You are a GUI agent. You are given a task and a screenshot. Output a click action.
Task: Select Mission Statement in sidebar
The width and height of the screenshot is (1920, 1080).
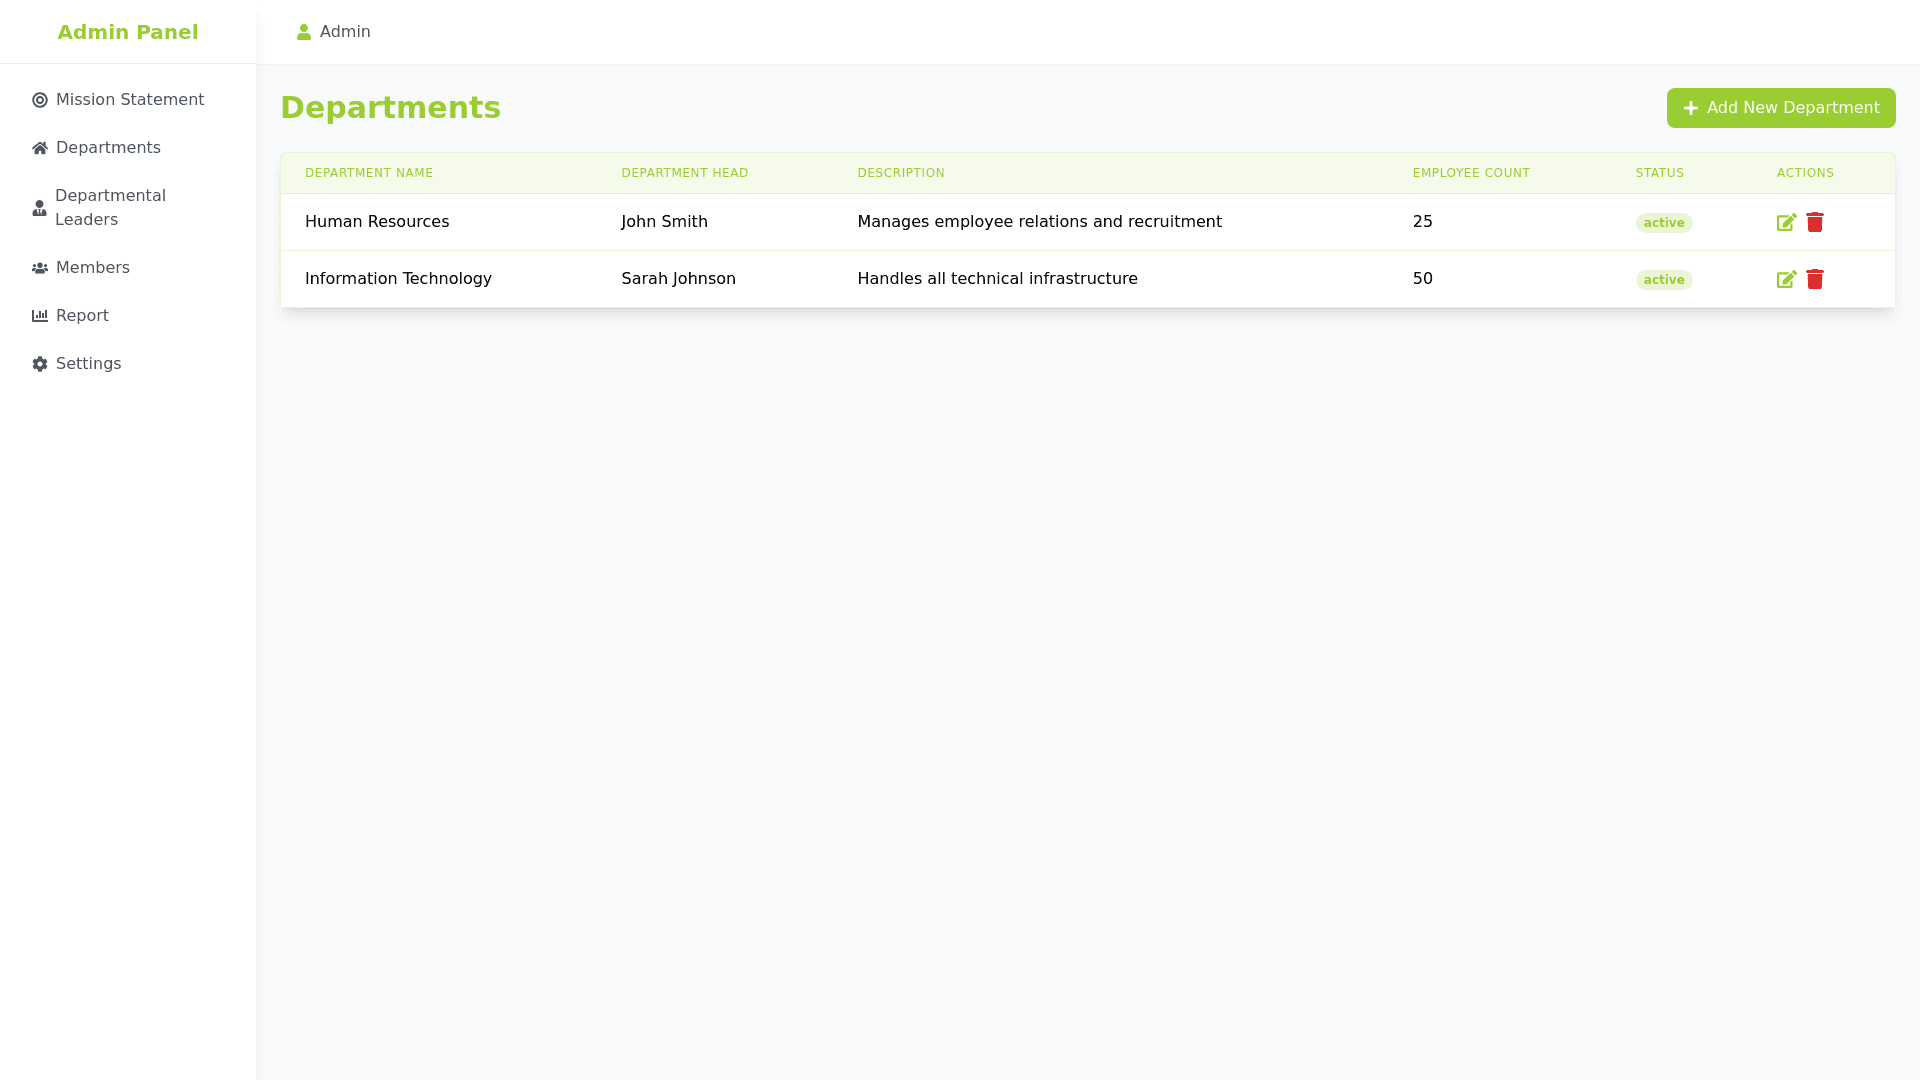click(130, 100)
